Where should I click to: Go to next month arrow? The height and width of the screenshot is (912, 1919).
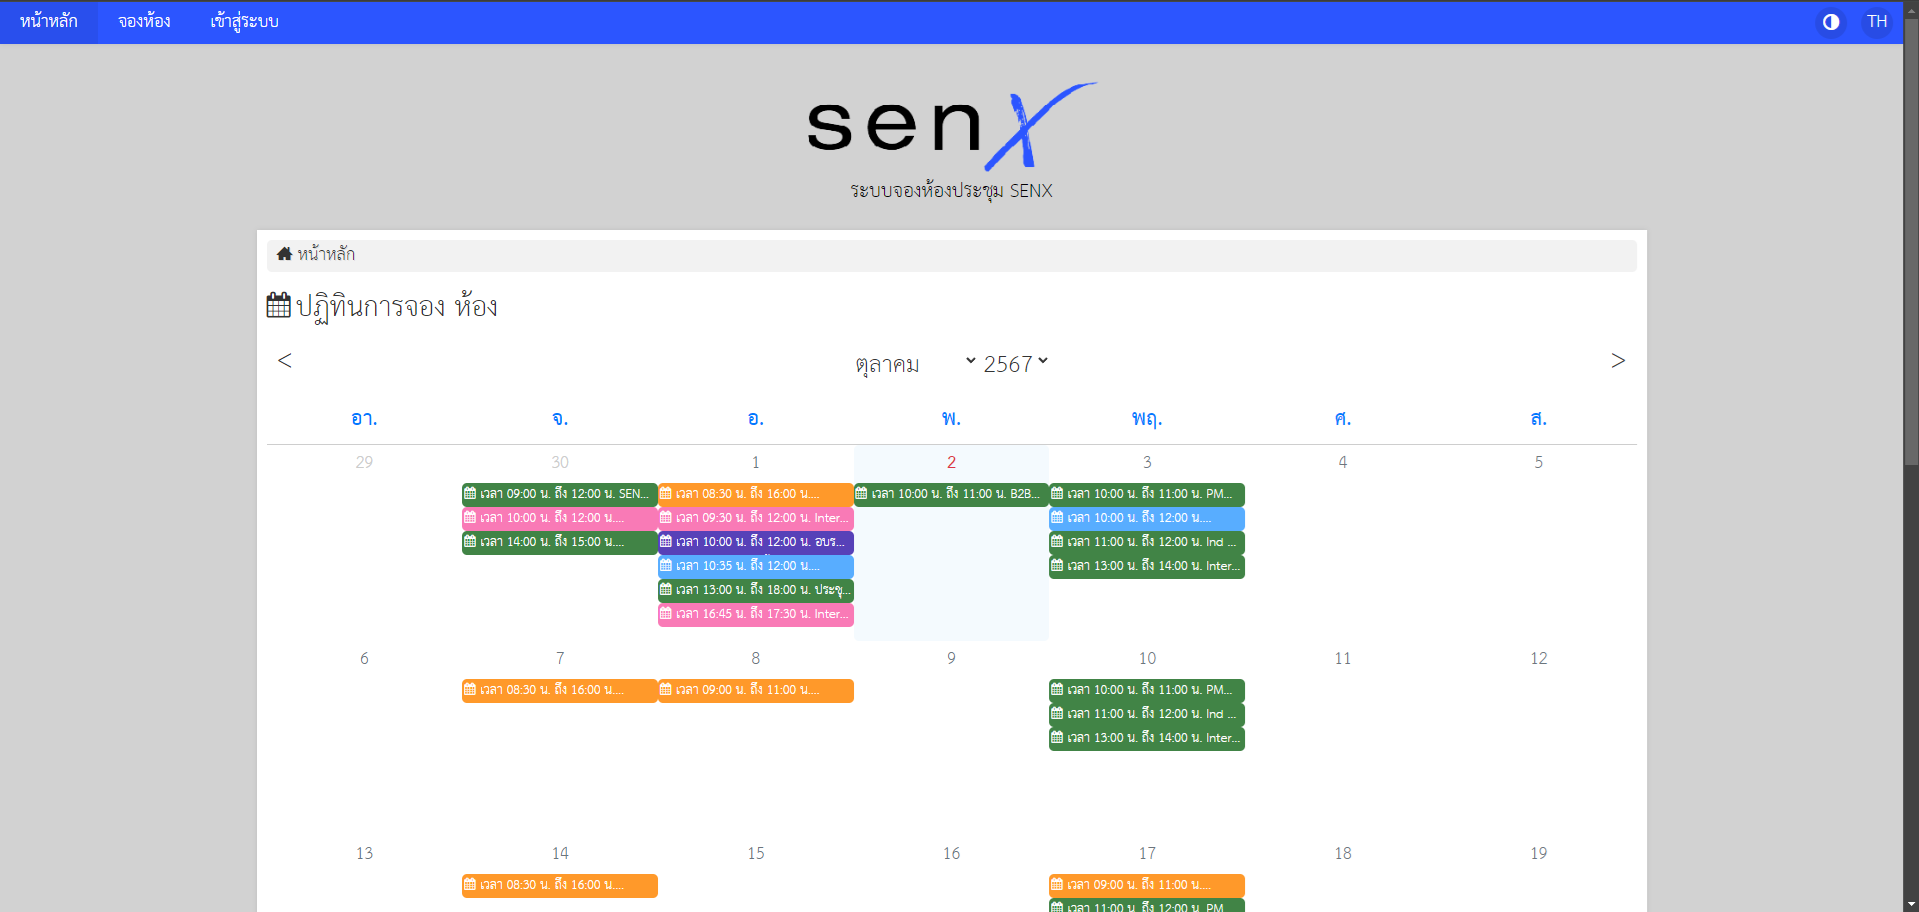1617,361
